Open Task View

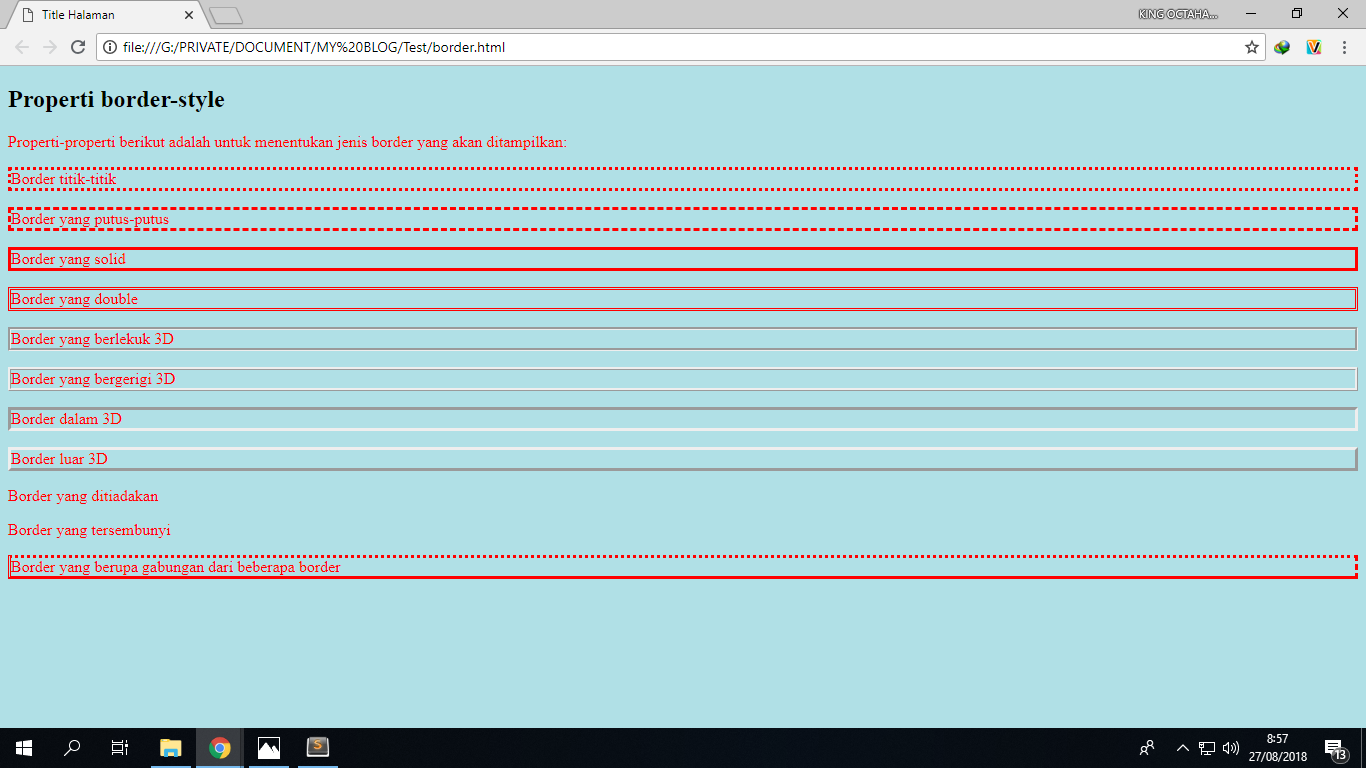pos(119,747)
